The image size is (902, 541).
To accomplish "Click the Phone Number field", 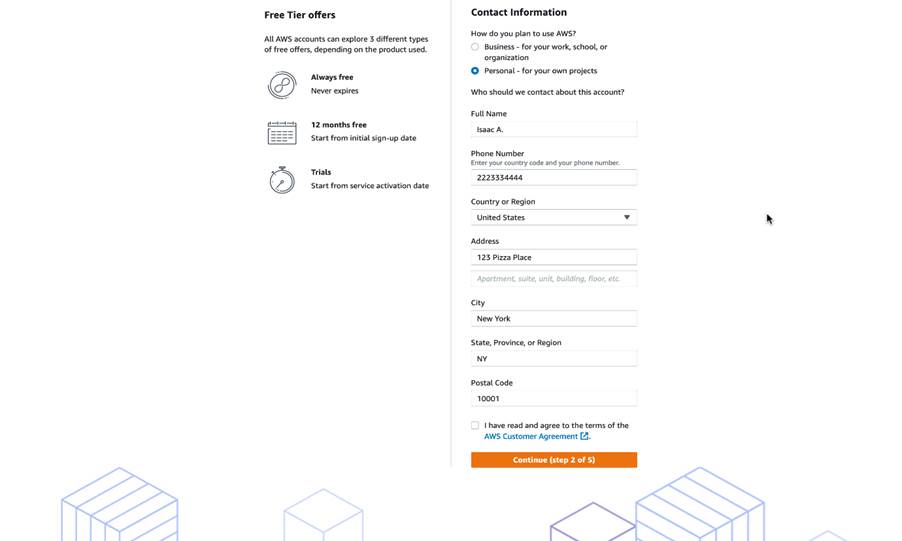I will tap(553, 177).
